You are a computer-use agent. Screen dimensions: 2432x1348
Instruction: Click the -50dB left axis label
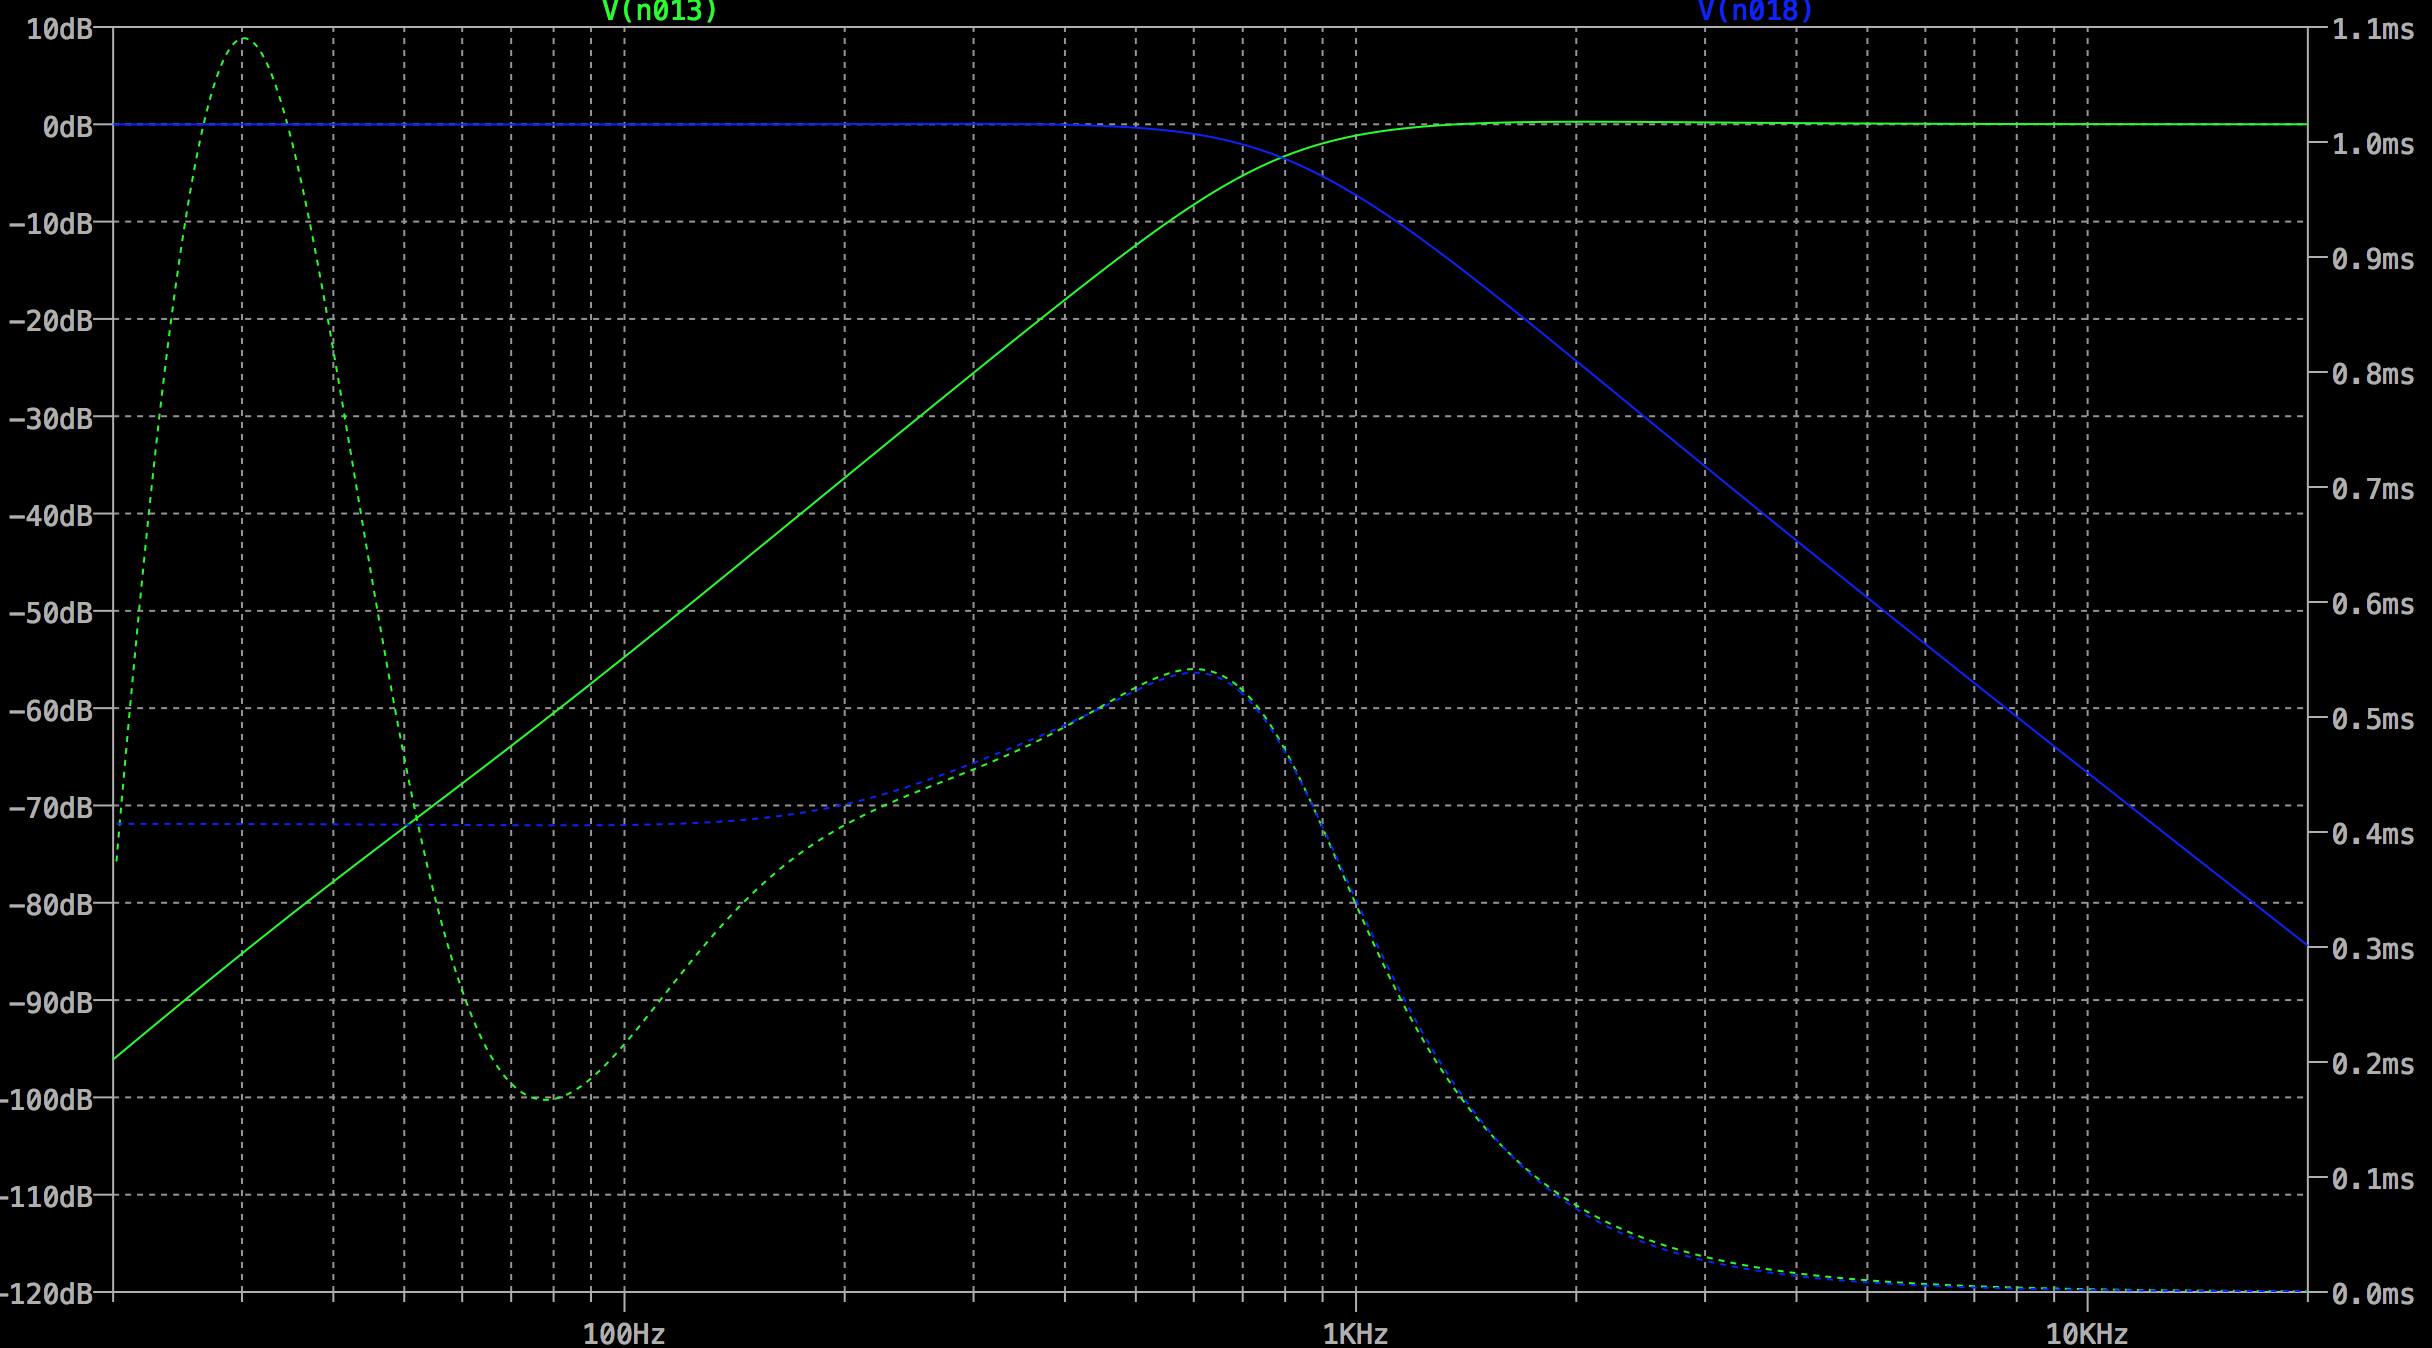pyautogui.click(x=50, y=612)
